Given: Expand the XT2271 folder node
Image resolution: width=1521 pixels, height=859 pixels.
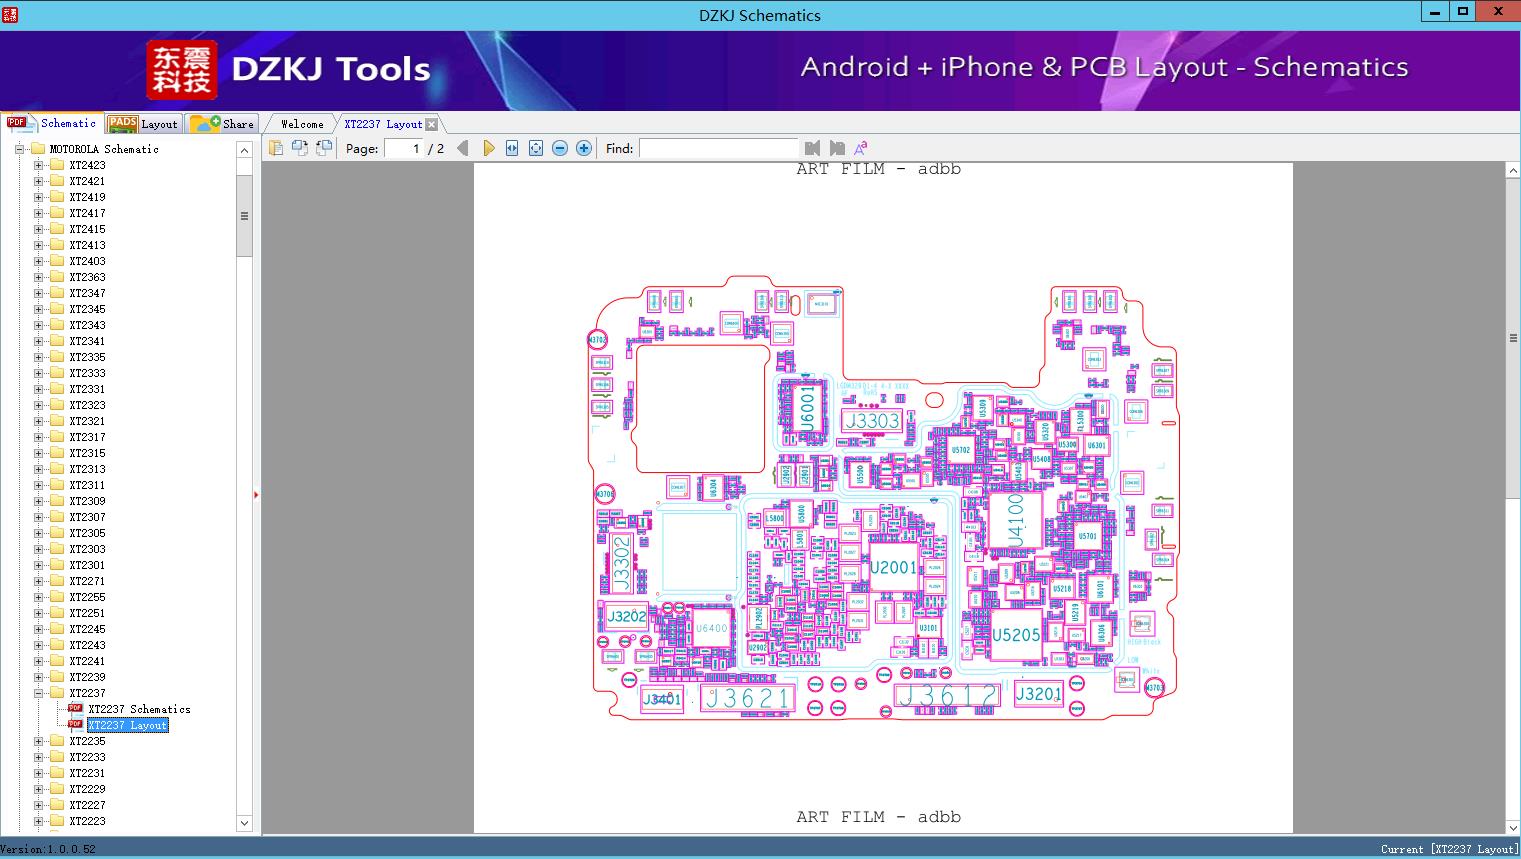Looking at the screenshot, I should (38, 581).
